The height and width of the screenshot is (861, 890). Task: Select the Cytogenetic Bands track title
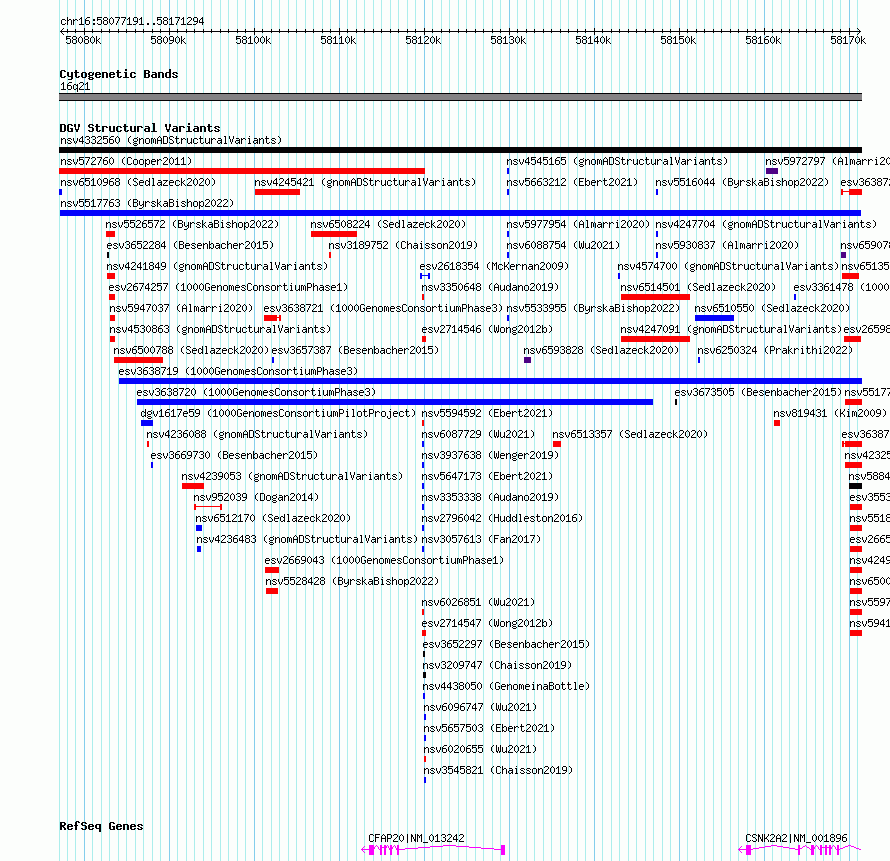coord(119,74)
